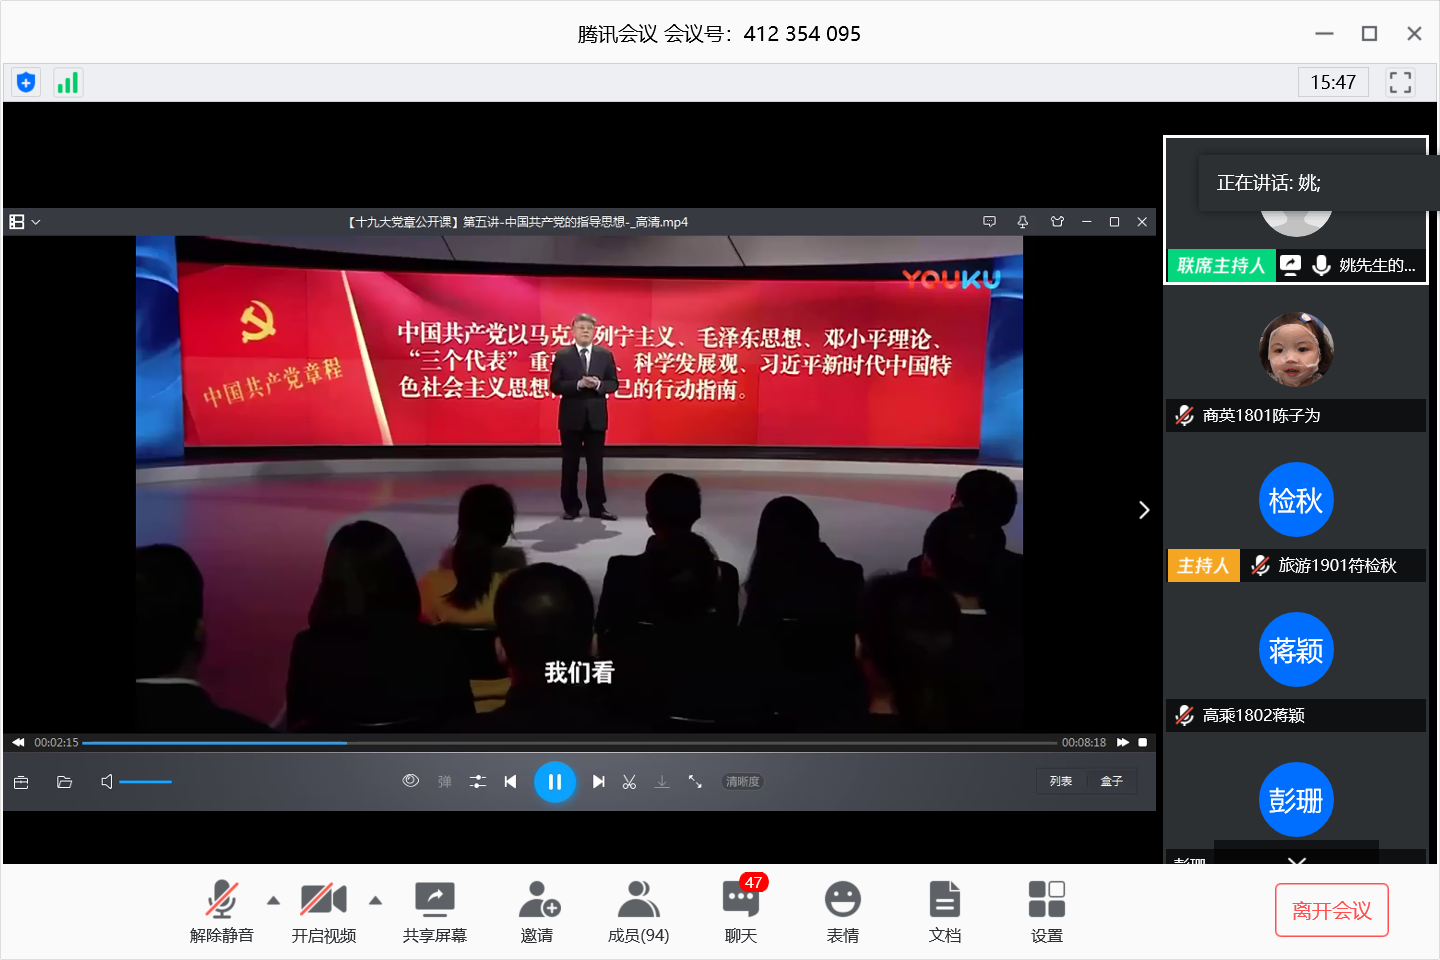Open the 文档 documents panel
The width and height of the screenshot is (1440, 960).
944,909
